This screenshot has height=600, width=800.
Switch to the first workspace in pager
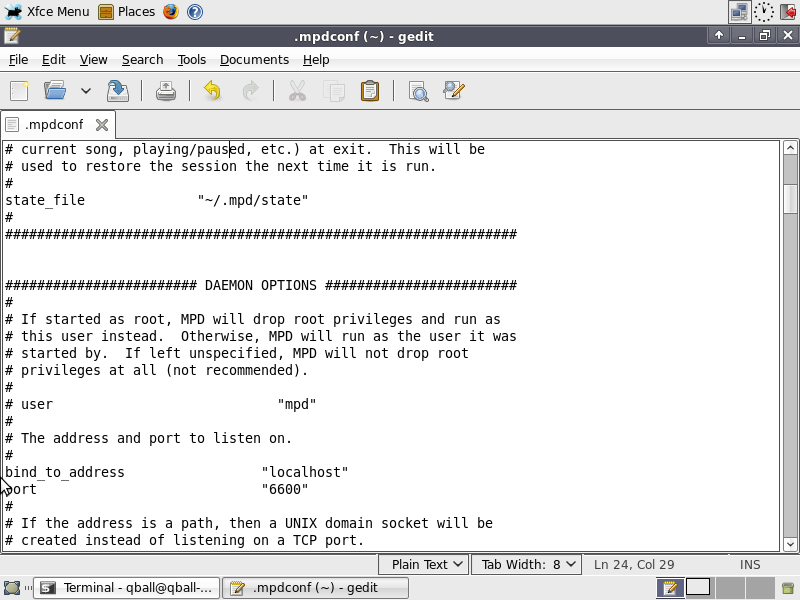670,588
